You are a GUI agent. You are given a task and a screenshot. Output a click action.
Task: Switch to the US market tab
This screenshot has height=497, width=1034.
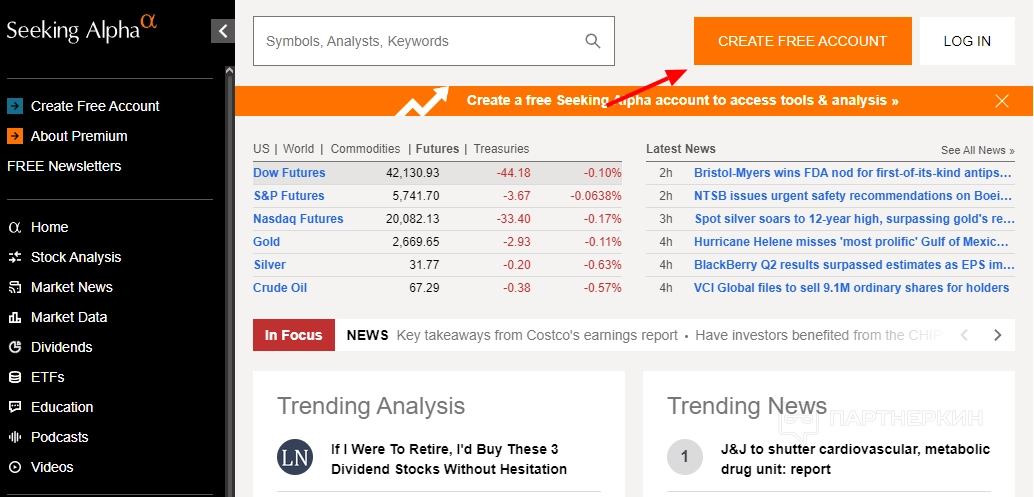pyautogui.click(x=261, y=149)
